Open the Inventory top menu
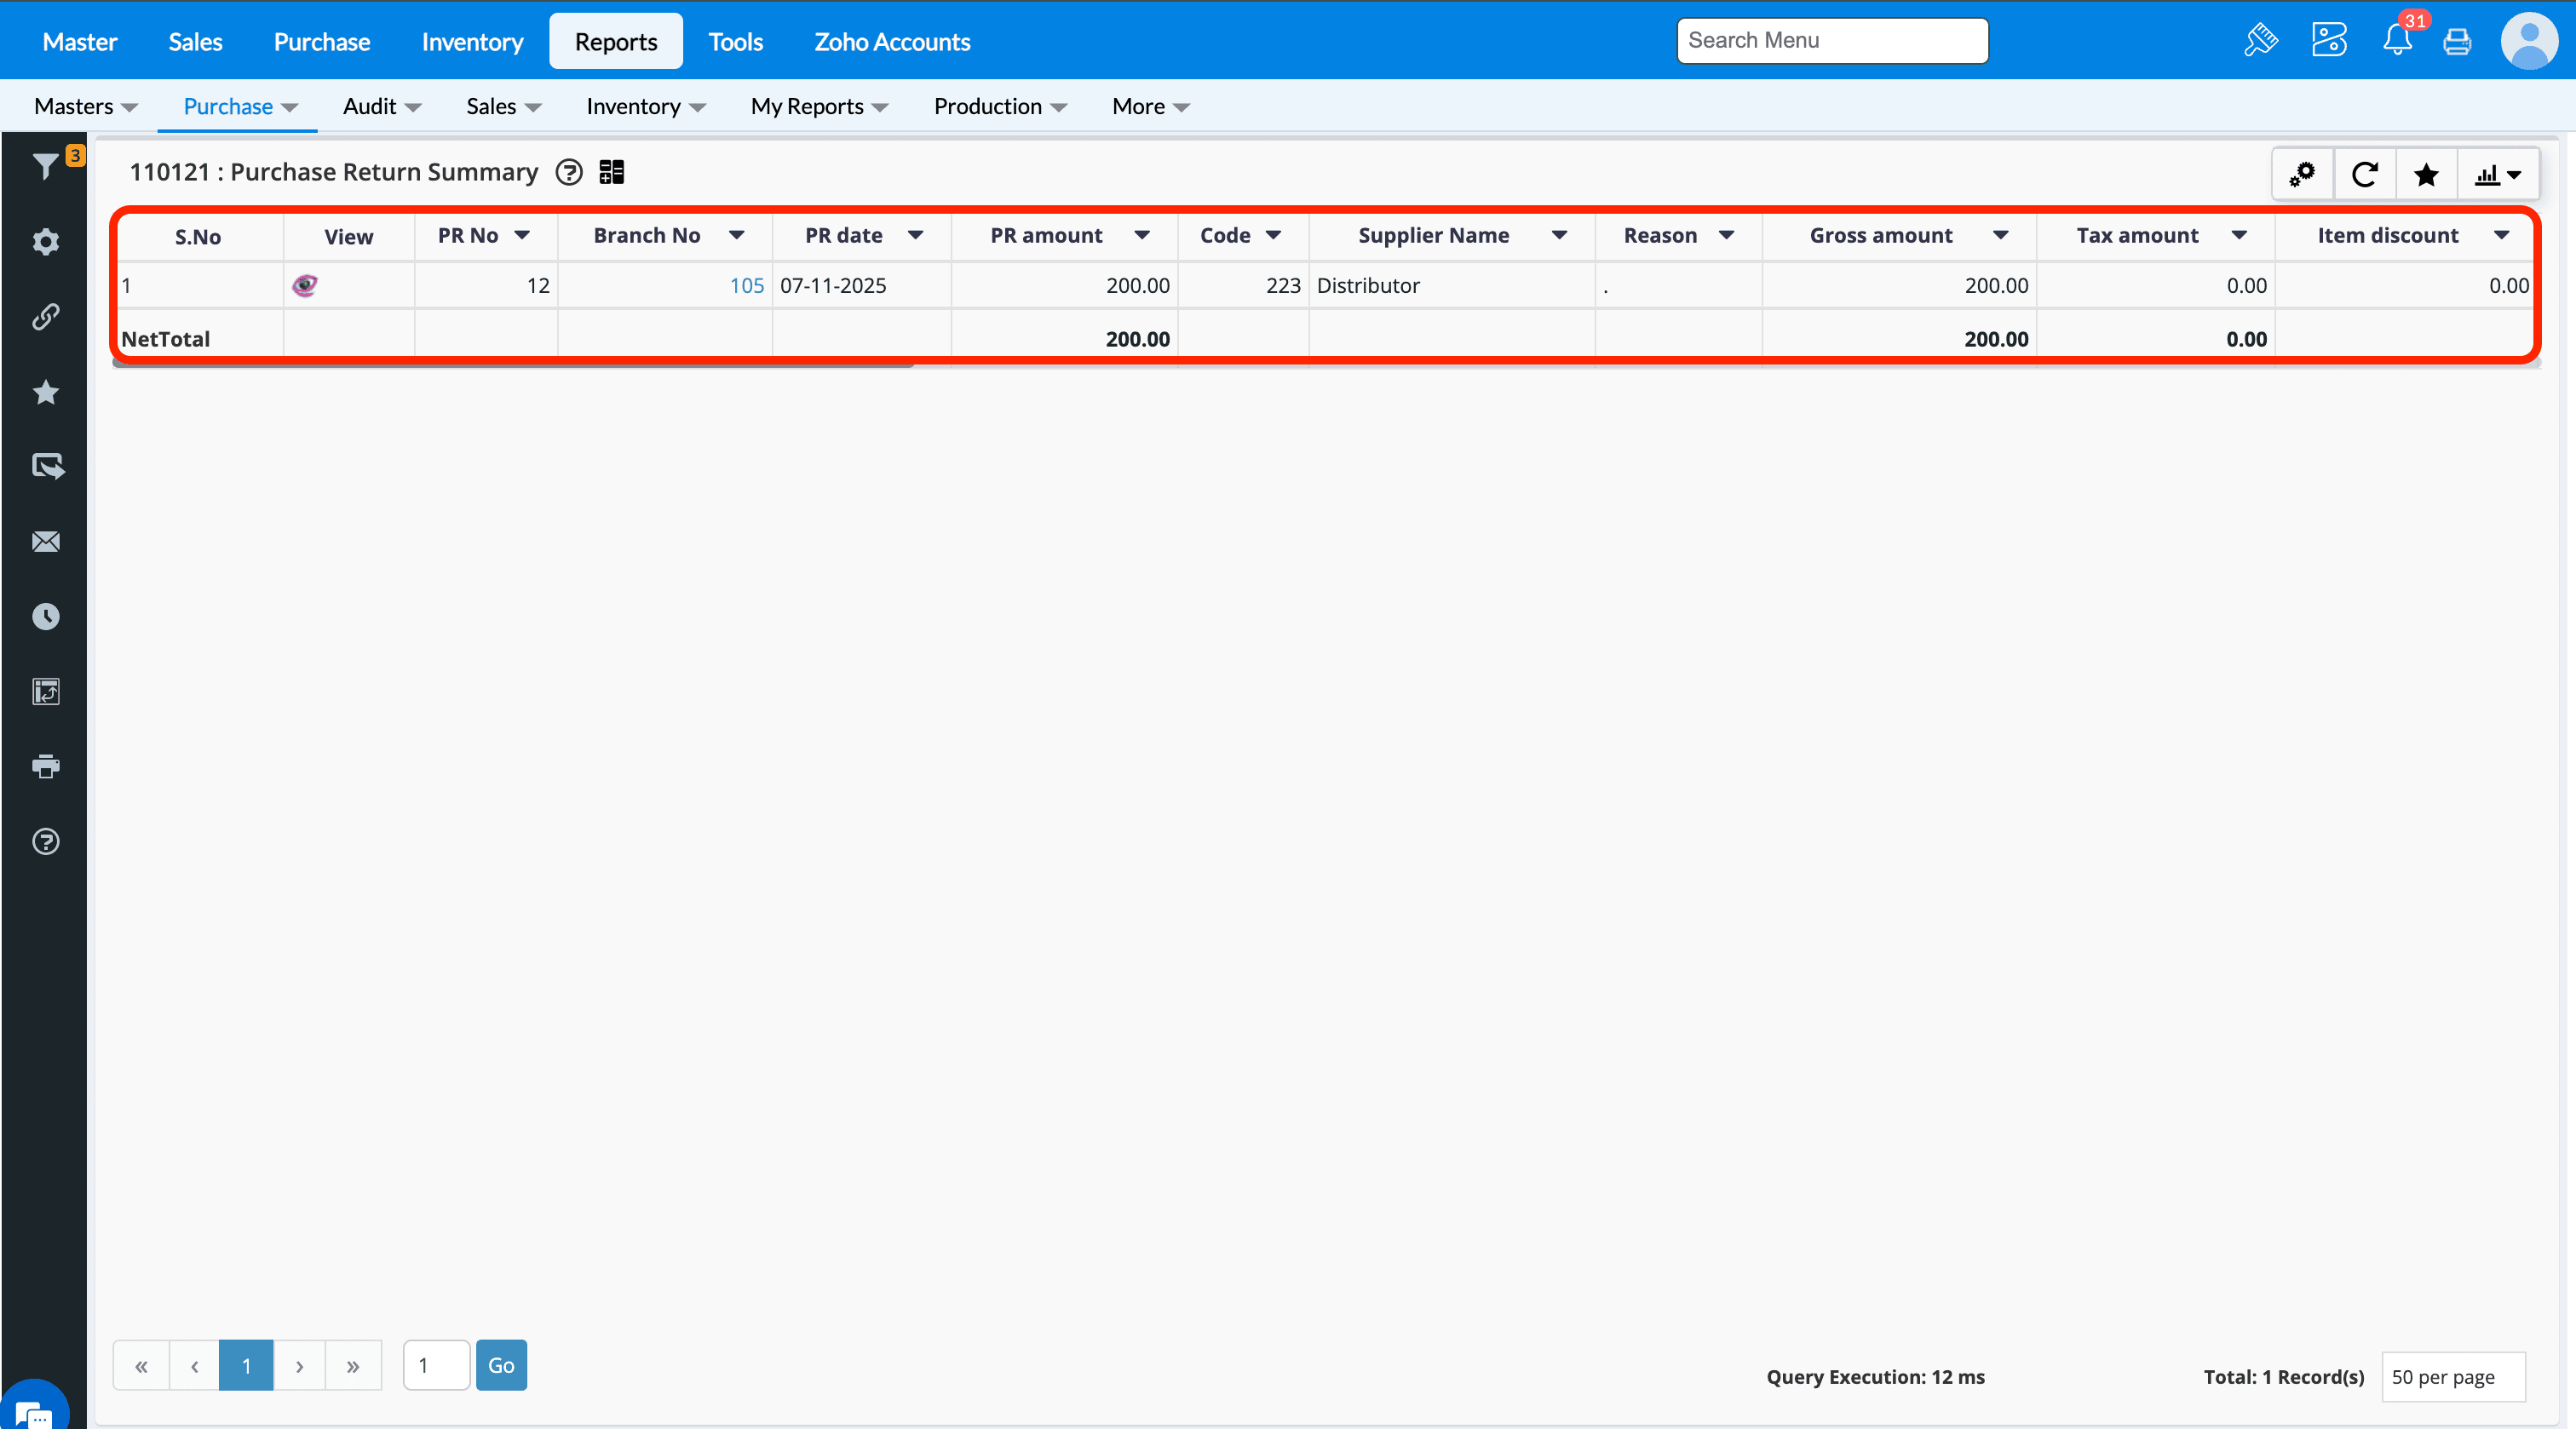This screenshot has height=1429, width=2576. tap(472, 42)
